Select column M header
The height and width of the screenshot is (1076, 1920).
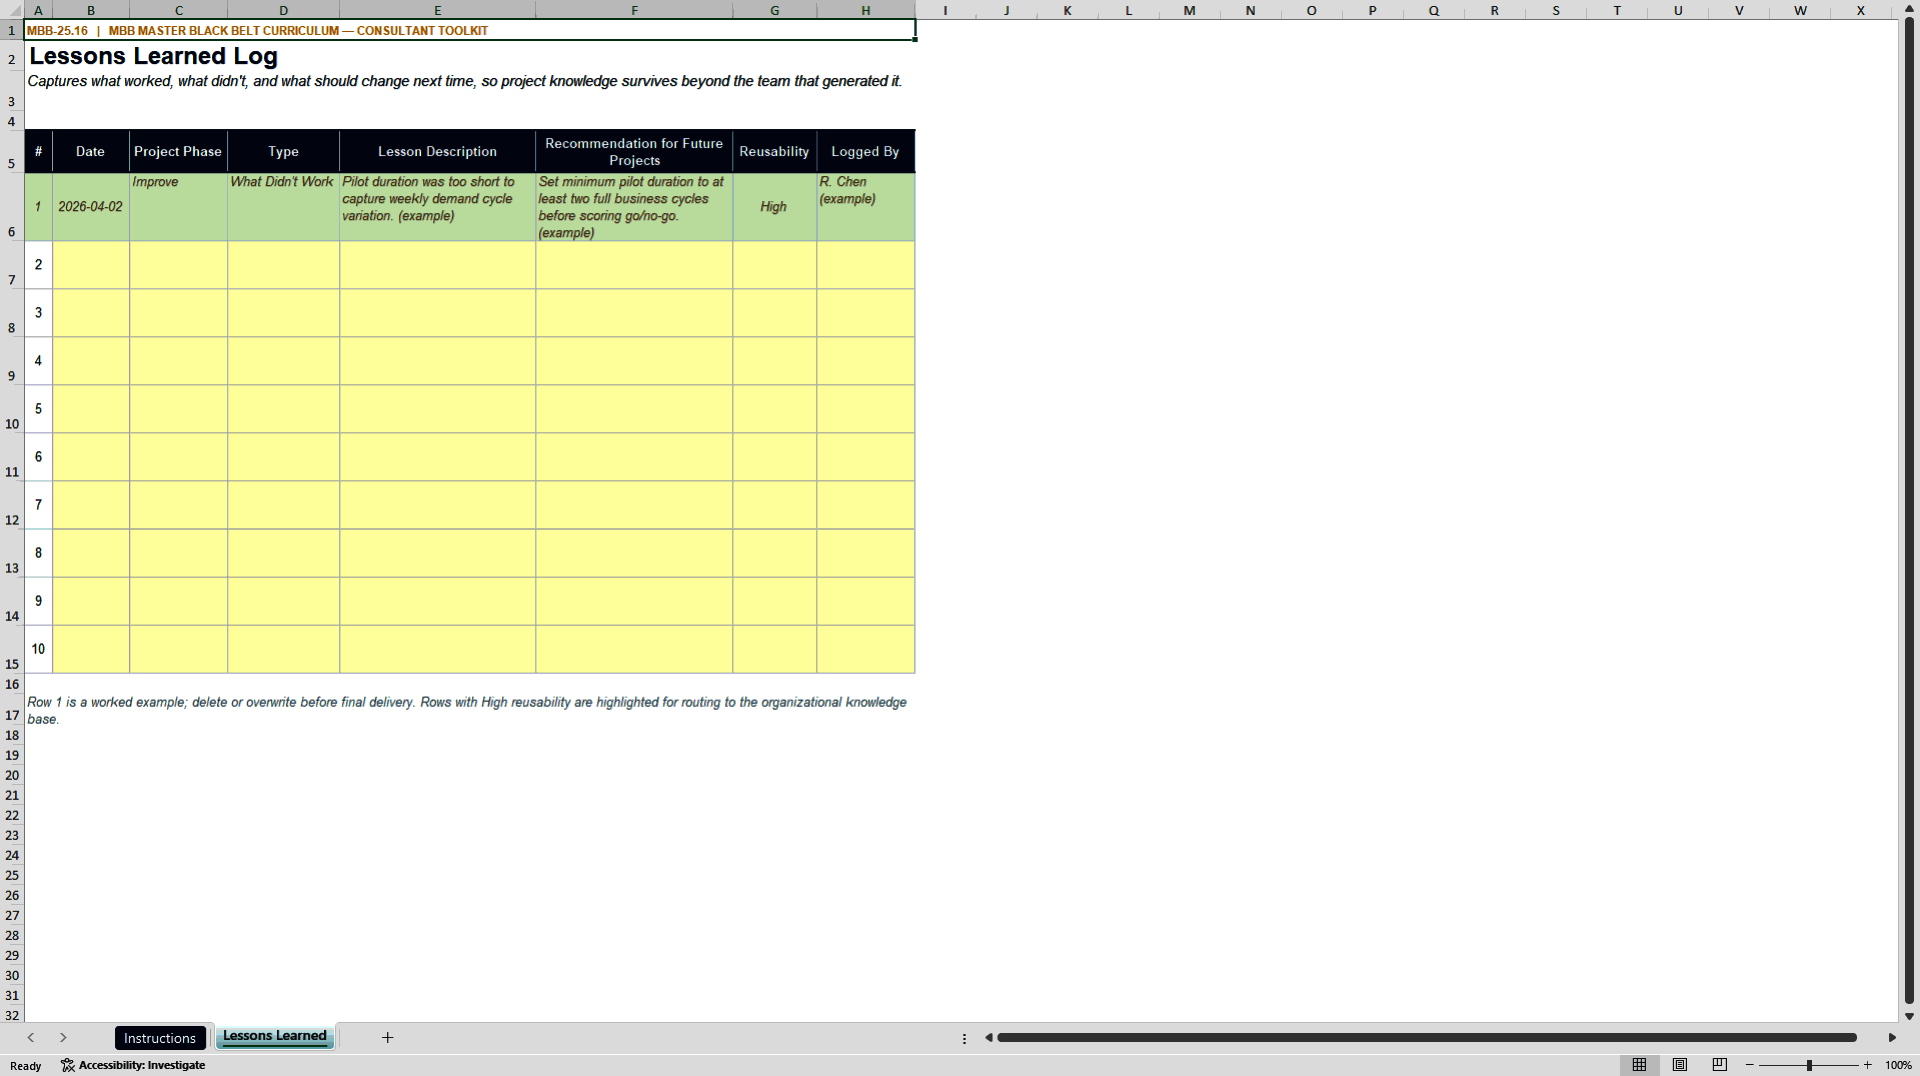[1189, 10]
